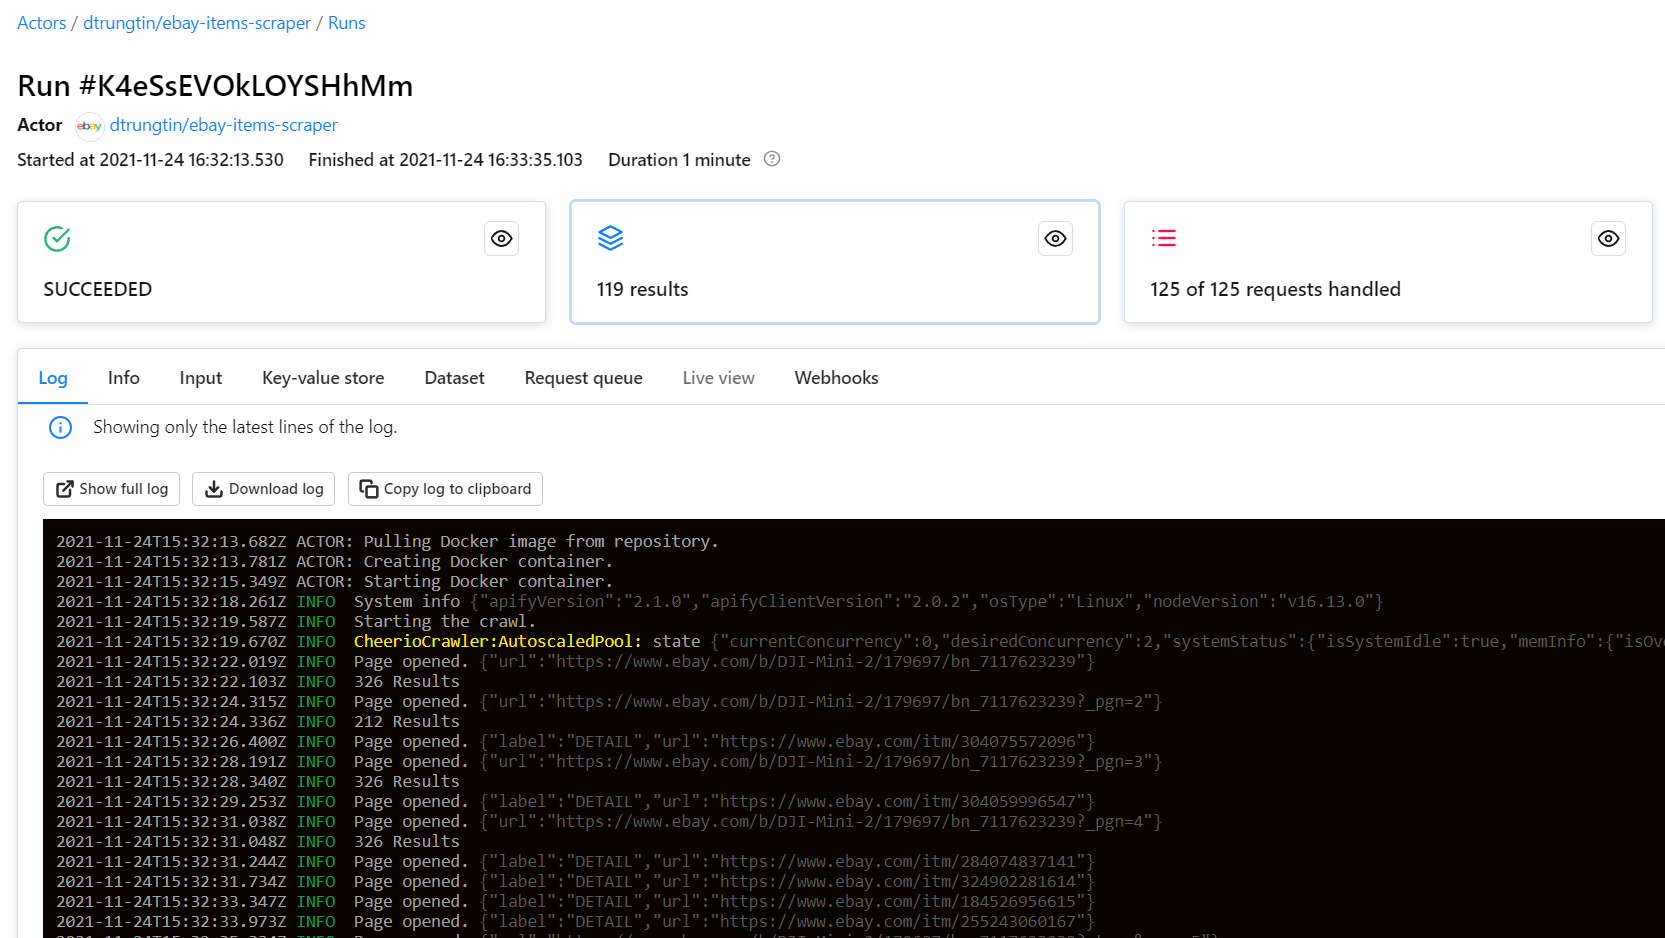1665x938 pixels.
Task: Click the duration help question mark icon
Action: tap(772, 159)
